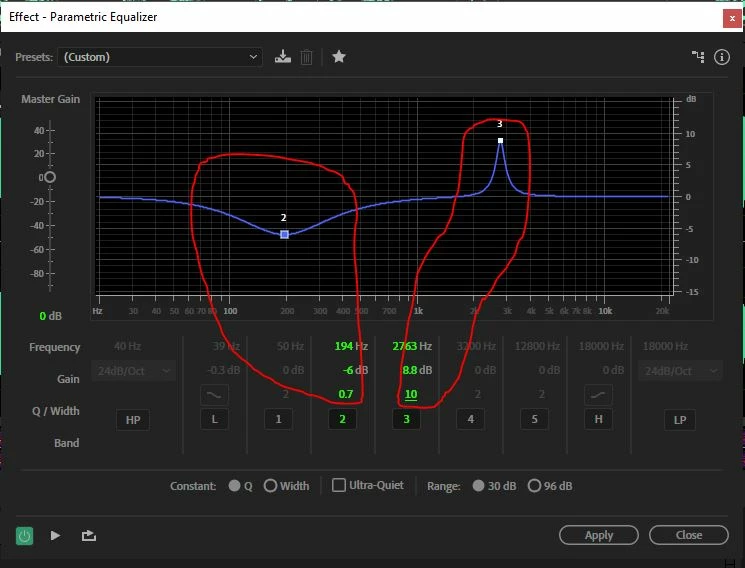Image resolution: width=745 pixels, height=568 pixels.
Task: Toggle loop playback icon
Action: click(x=88, y=536)
